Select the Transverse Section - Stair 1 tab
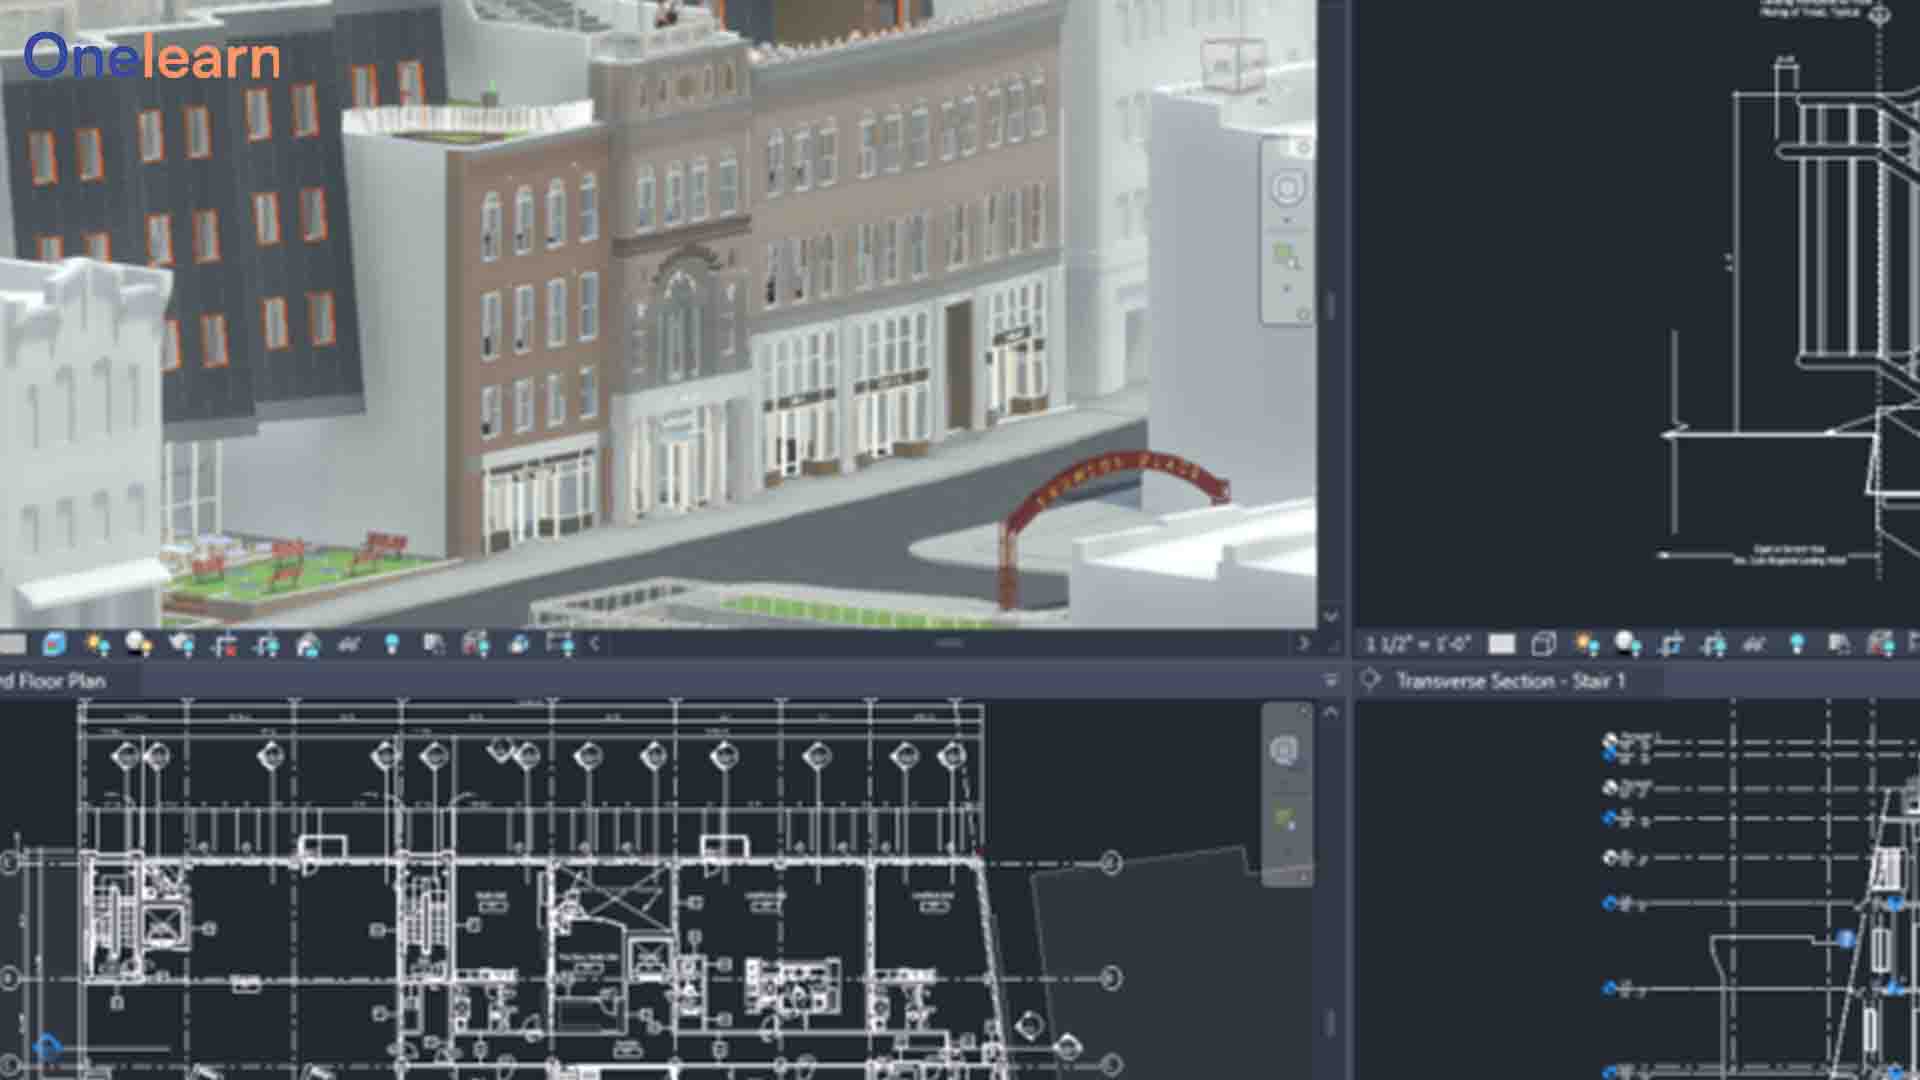 point(1510,681)
